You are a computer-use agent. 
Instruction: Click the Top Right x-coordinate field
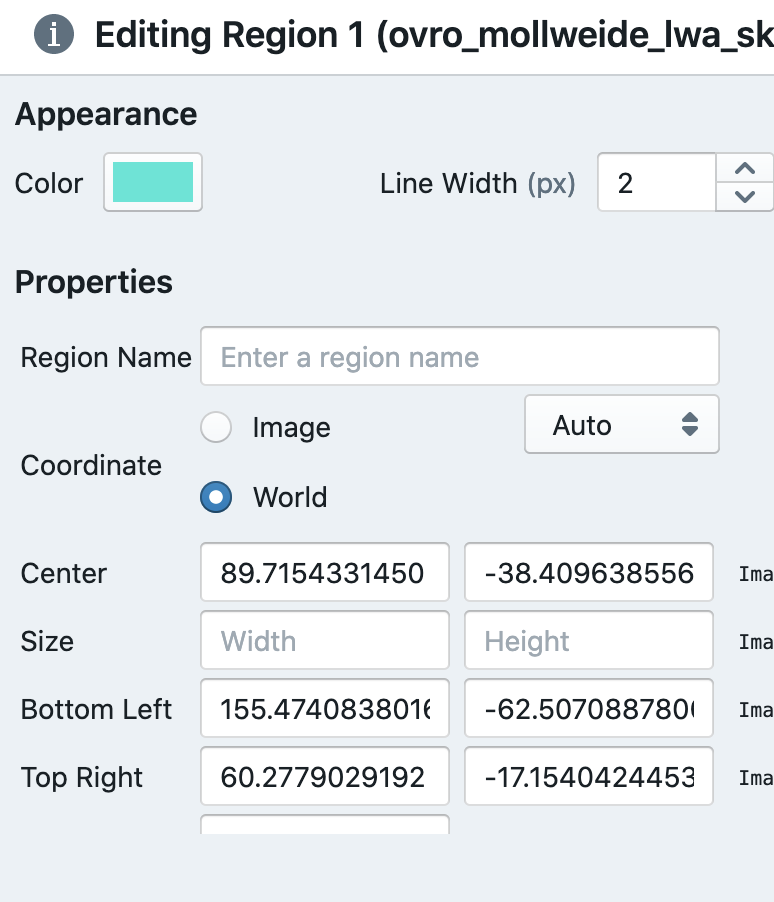coord(324,776)
